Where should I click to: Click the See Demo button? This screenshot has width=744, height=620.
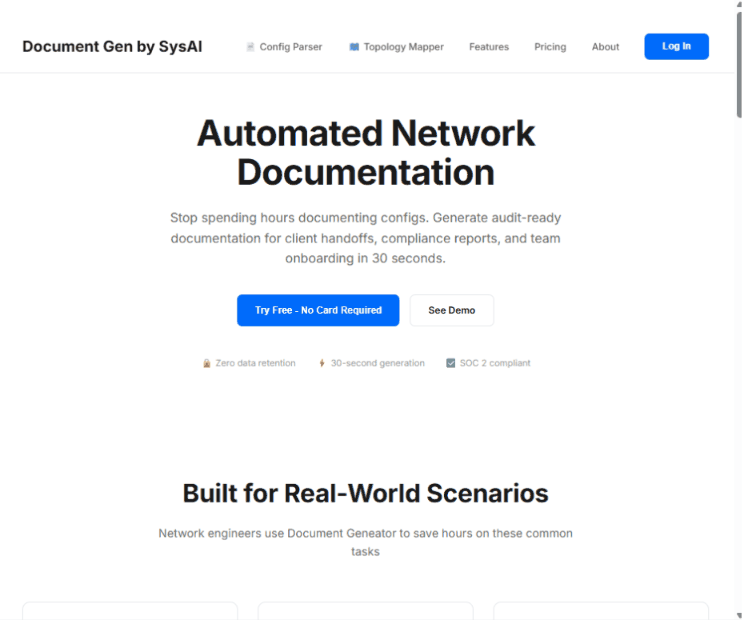452,310
